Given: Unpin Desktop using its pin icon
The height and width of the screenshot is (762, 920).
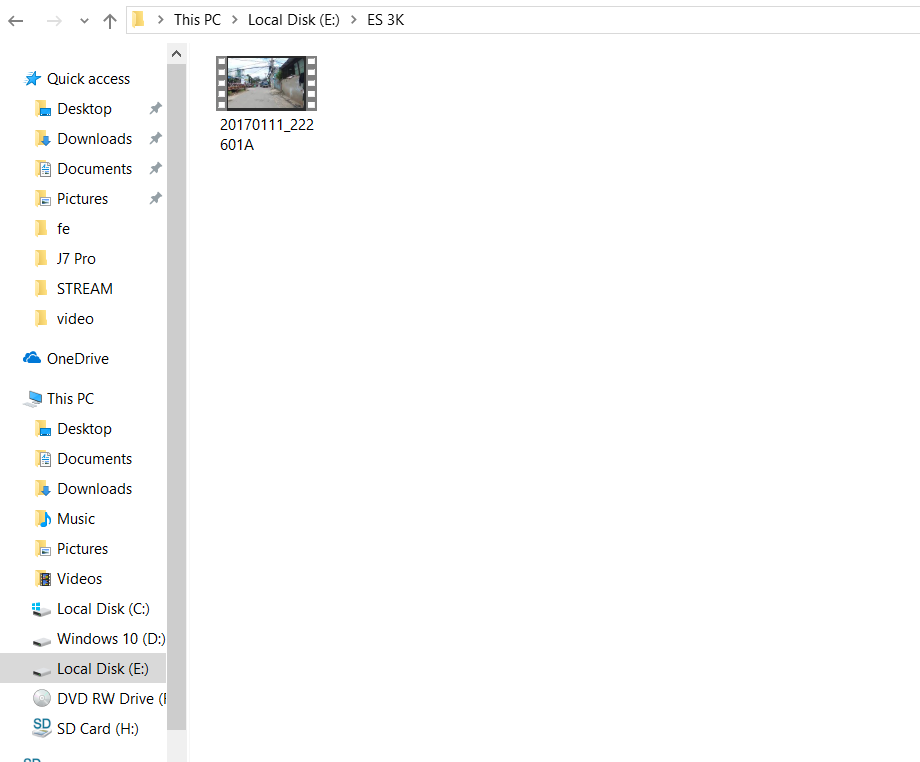Looking at the screenshot, I should (x=155, y=109).
